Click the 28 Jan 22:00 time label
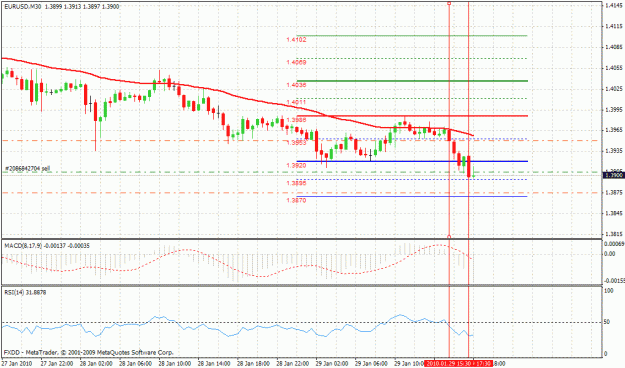Screen dimensions: 625x368 click(293, 364)
